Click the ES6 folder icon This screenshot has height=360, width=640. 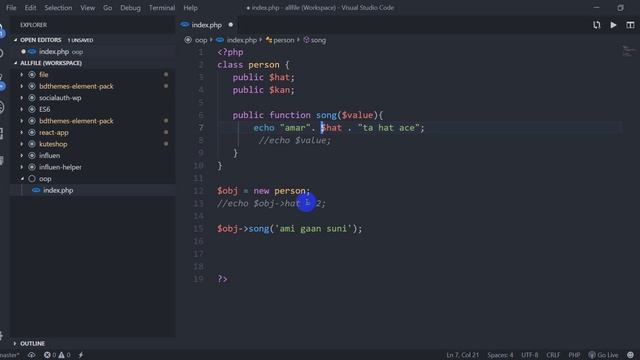32,109
